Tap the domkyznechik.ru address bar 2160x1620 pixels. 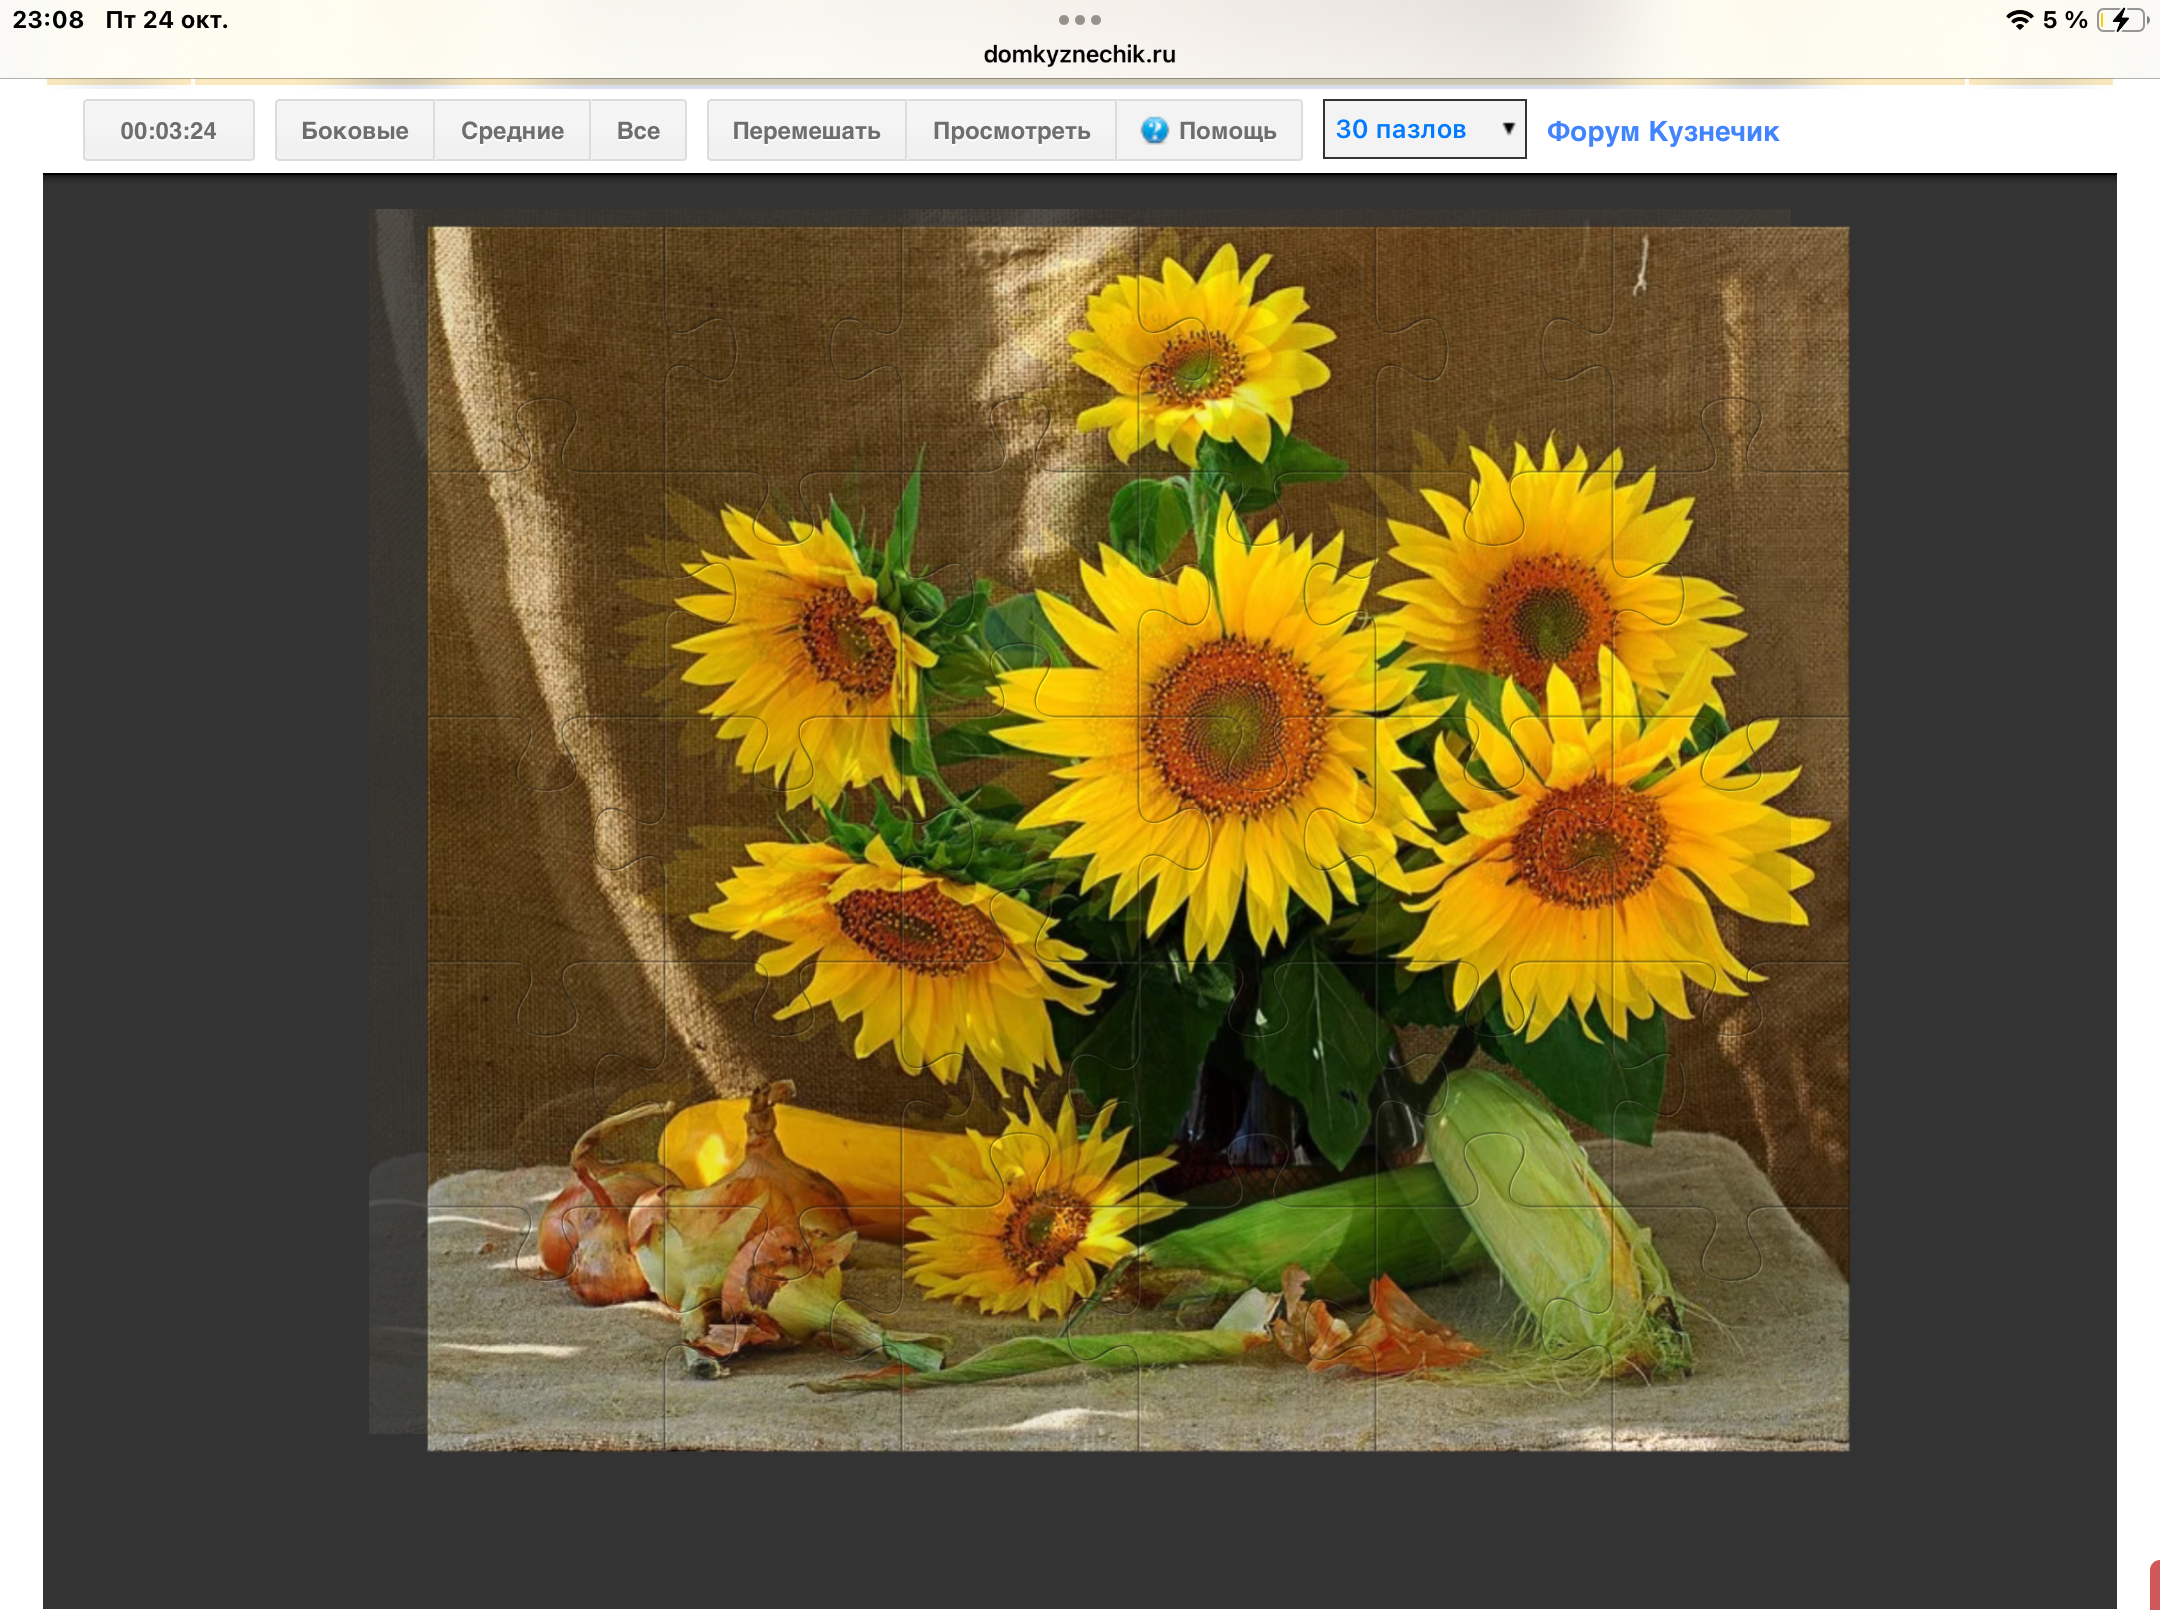point(1079,54)
